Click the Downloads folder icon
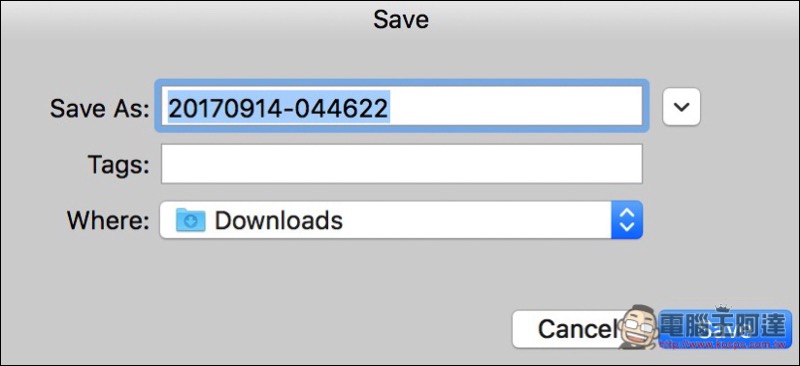 click(x=190, y=220)
